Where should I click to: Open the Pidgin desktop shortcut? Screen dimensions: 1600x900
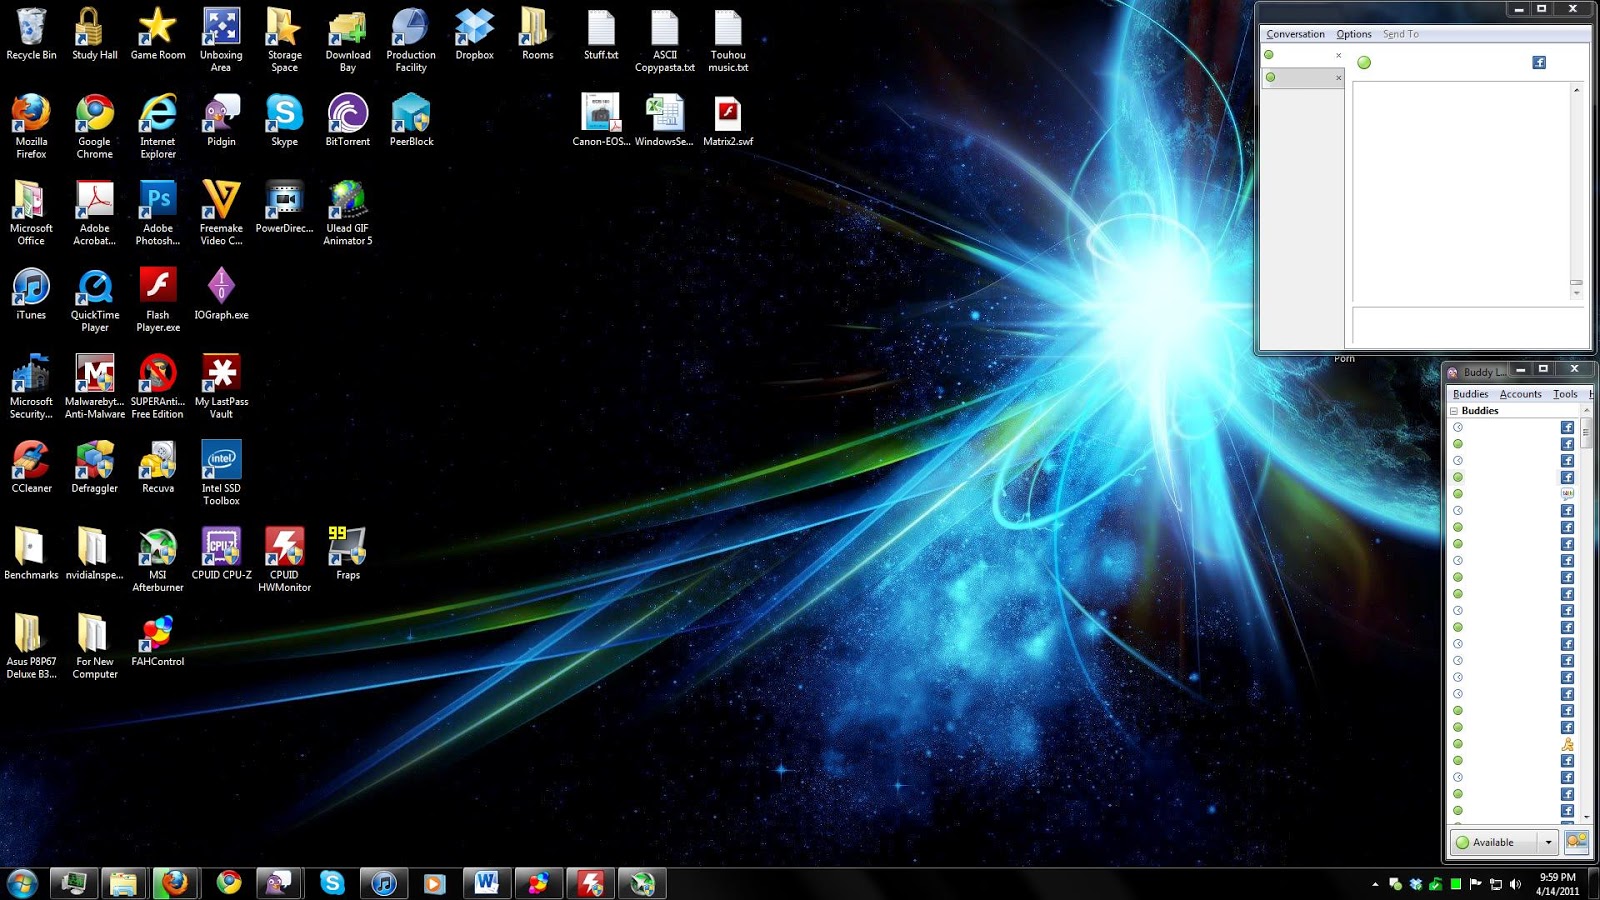(221, 121)
